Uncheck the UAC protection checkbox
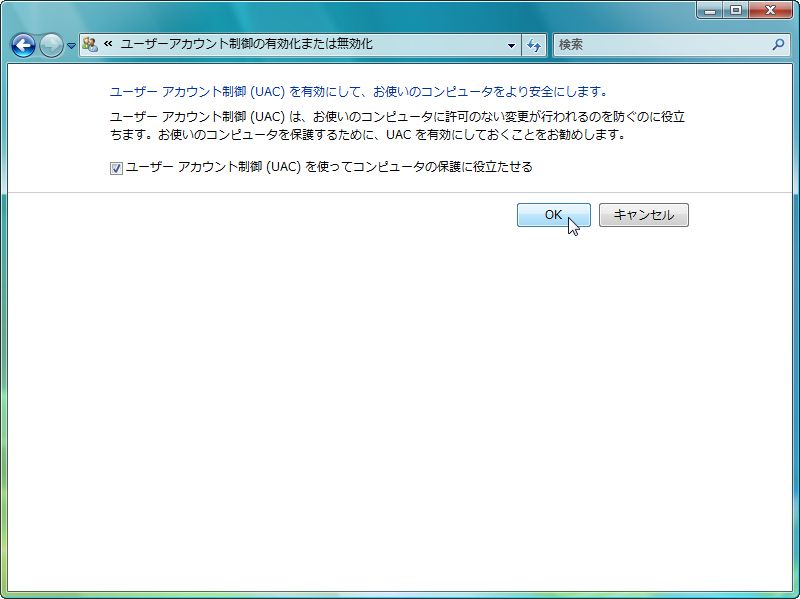Screen dimensions: 800x599 [116, 168]
